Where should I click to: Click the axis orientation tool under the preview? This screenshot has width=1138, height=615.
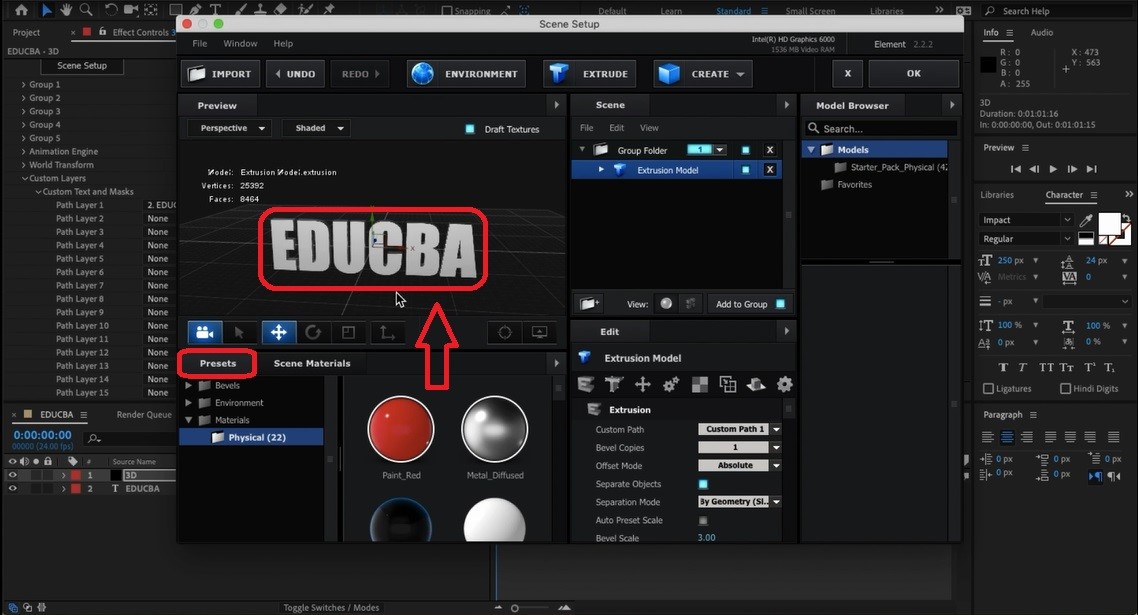[387, 333]
